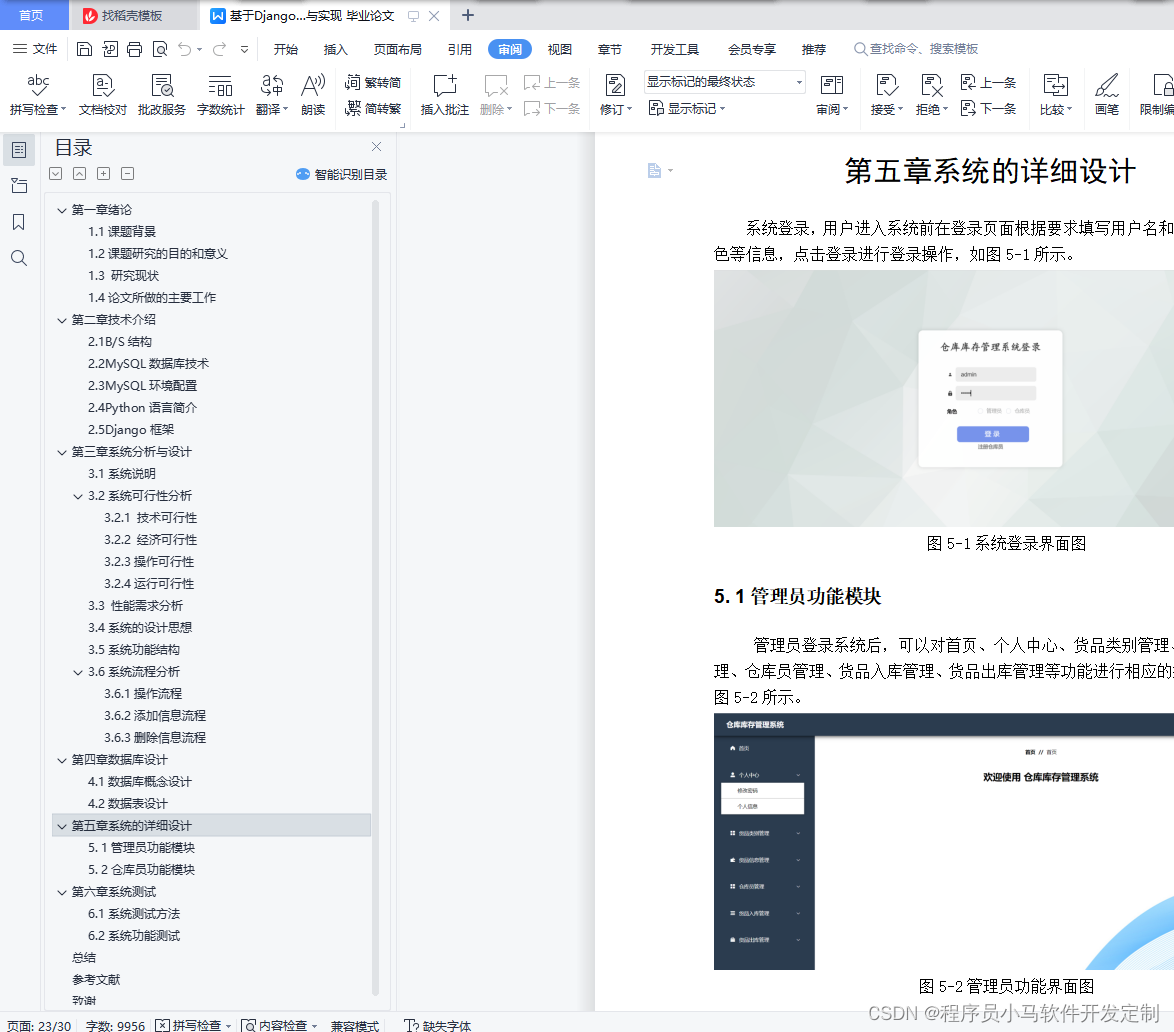The image size is (1174, 1032).
Task: Switch to the 视图 ribbon tab
Action: tap(560, 48)
